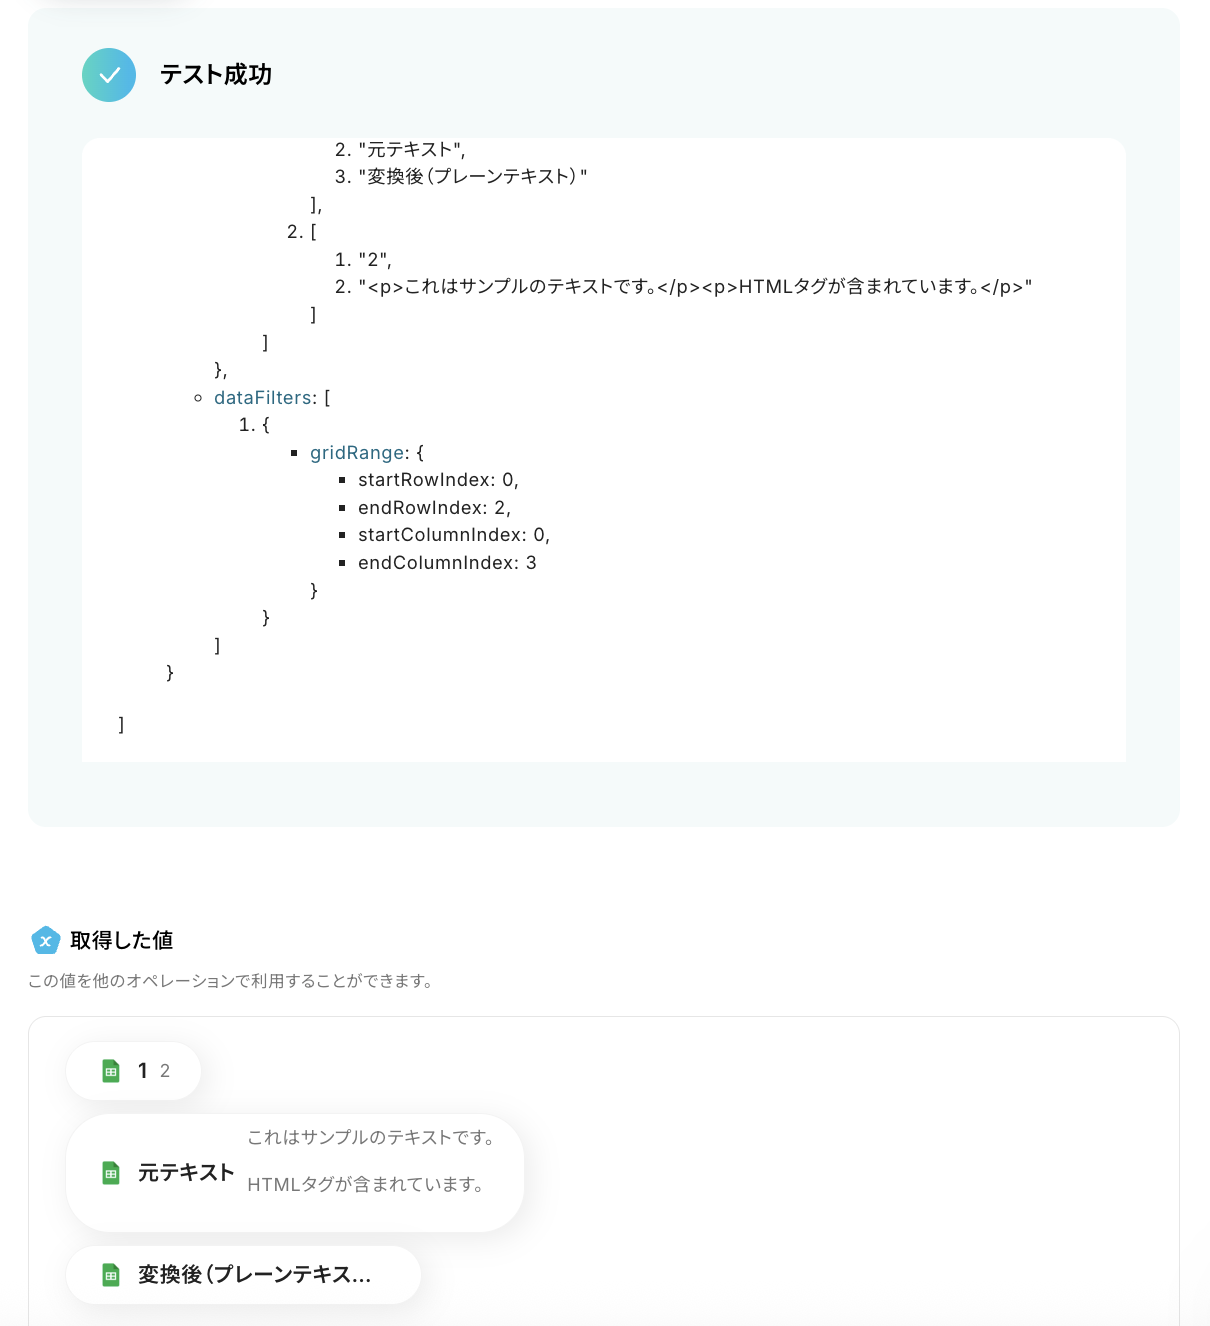Click the spreadsheet icon beside 変換後(プレーンテキス...
The width and height of the screenshot is (1210, 1326).
pyautogui.click(x=111, y=1275)
